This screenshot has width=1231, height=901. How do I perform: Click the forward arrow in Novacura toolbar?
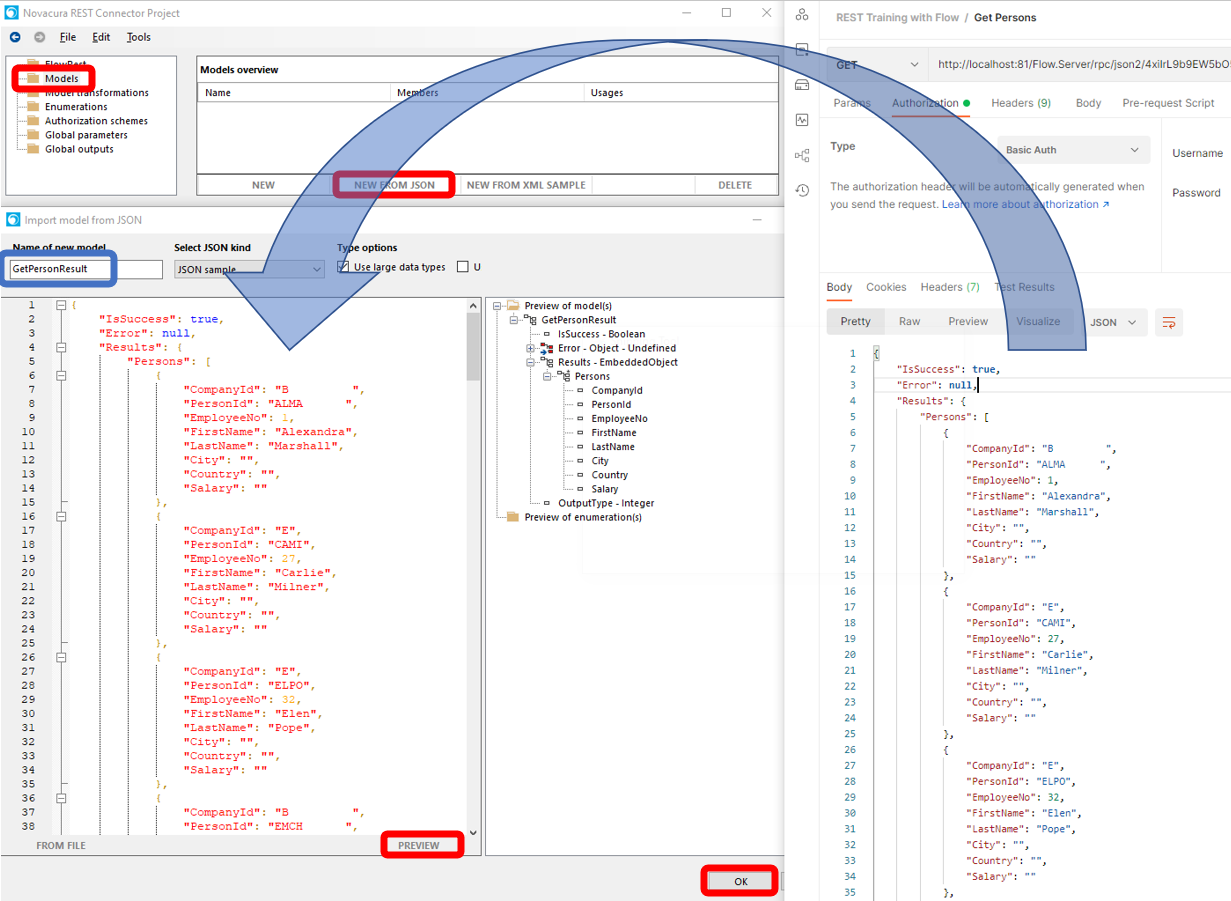[x=40, y=37]
